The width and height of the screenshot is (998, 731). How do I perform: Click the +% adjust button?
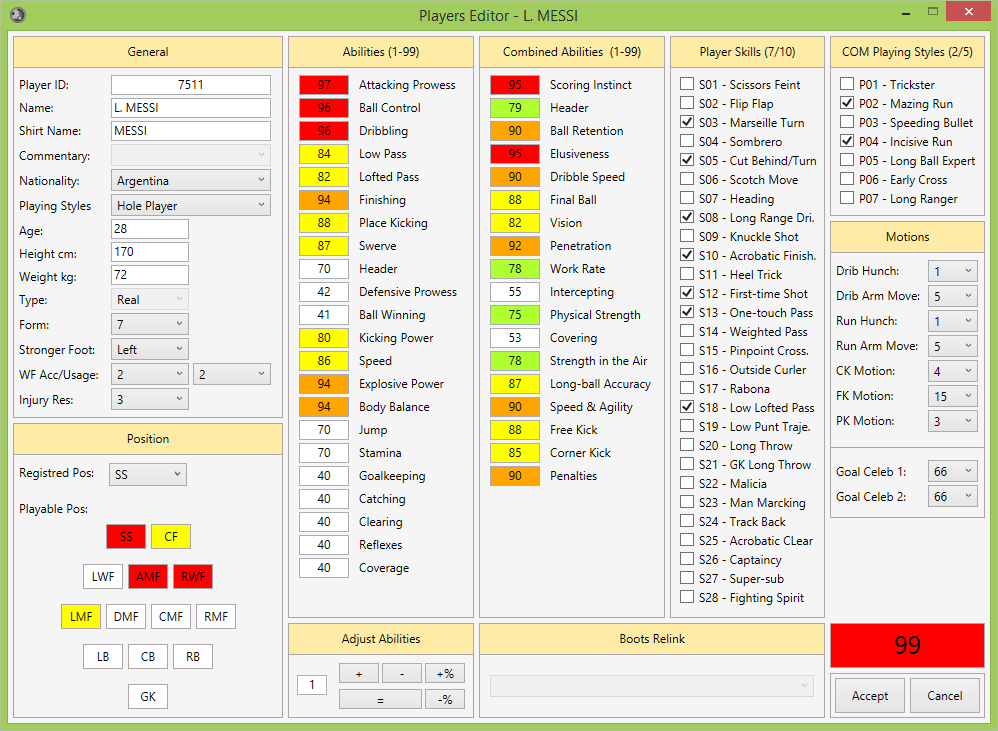click(x=444, y=673)
